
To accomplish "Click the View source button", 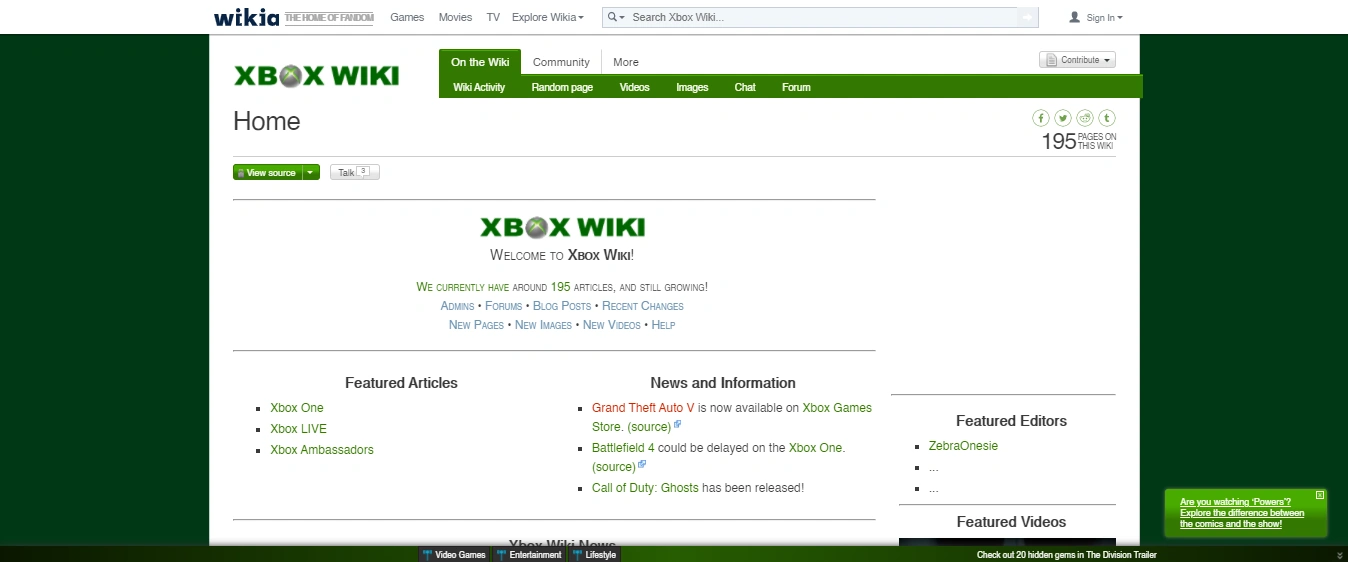I will click(x=268, y=172).
